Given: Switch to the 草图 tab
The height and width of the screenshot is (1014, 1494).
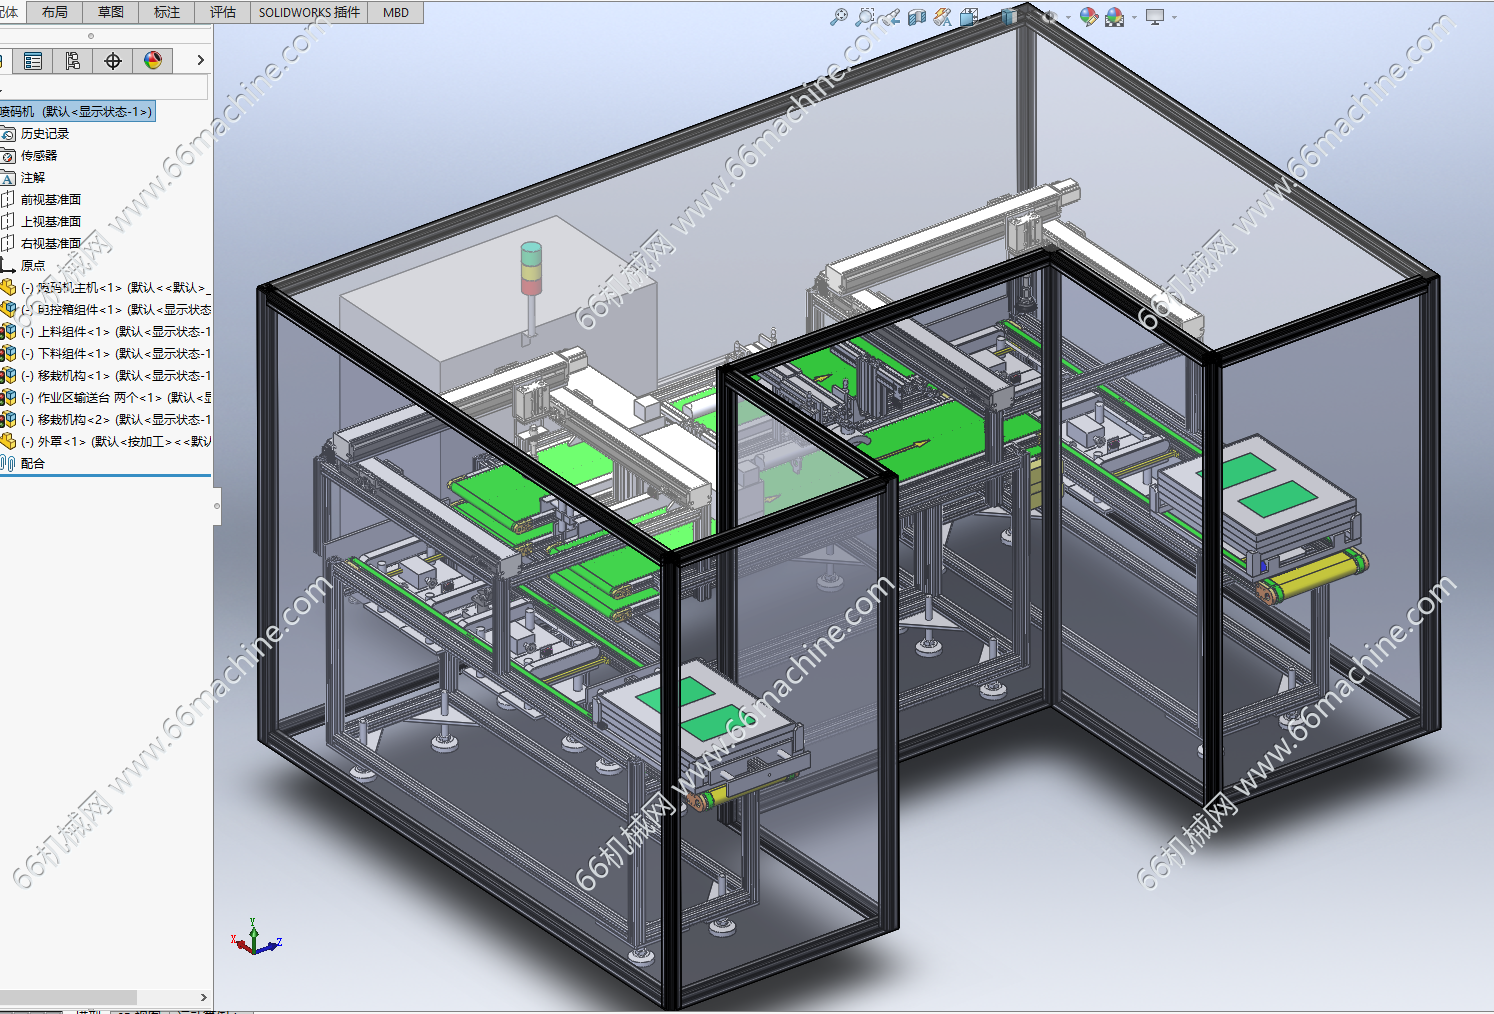Looking at the screenshot, I should click(x=111, y=12).
